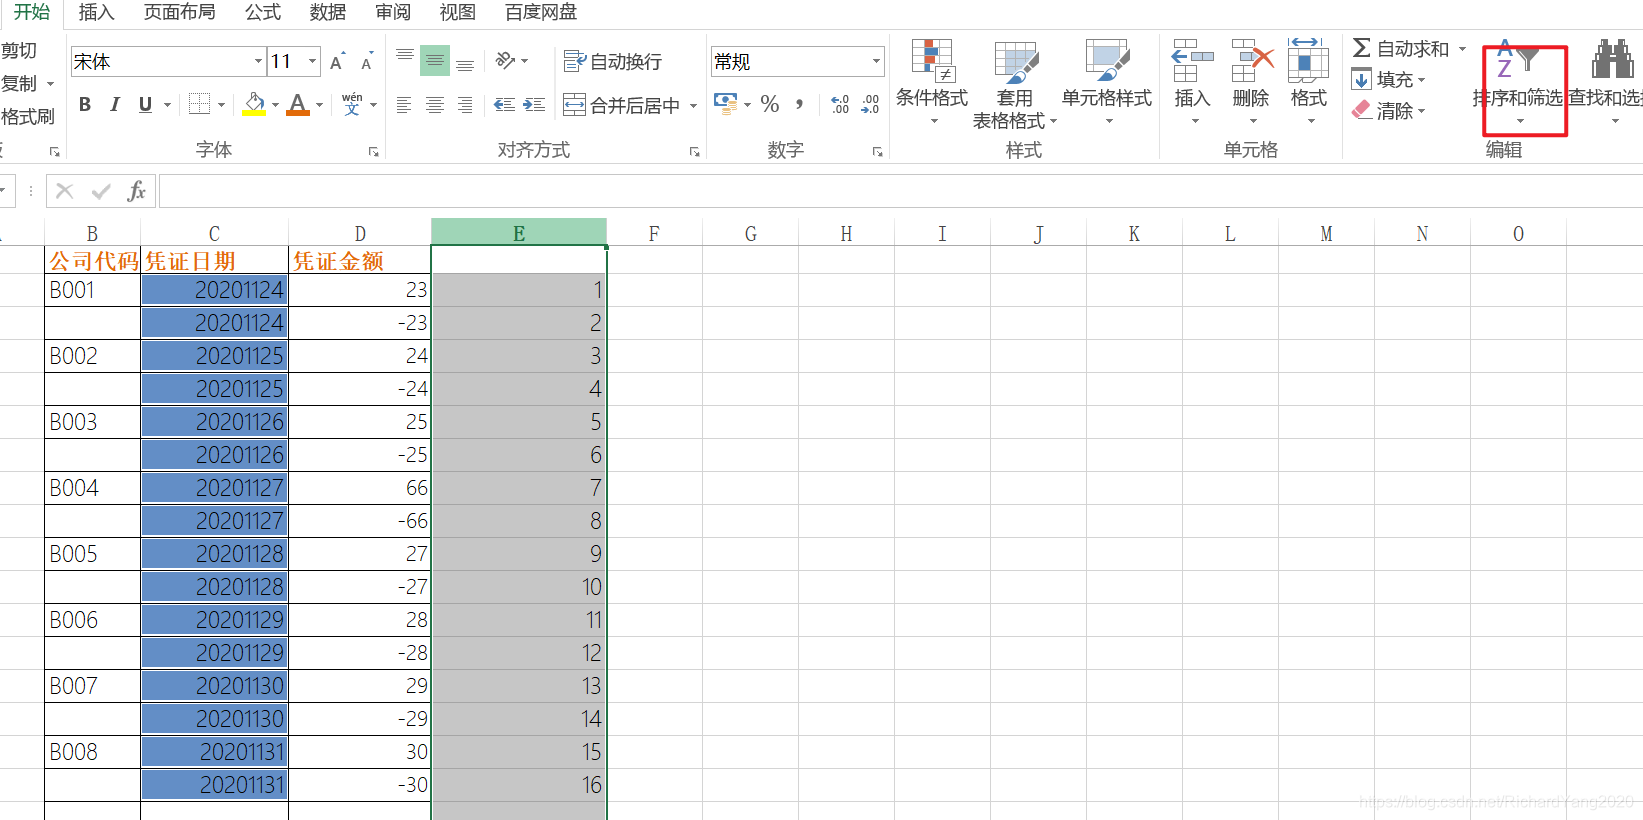This screenshot has width=1643, height=820.
Task: Toggle bottom vertical alignment
Action: (x=465, y=64)
